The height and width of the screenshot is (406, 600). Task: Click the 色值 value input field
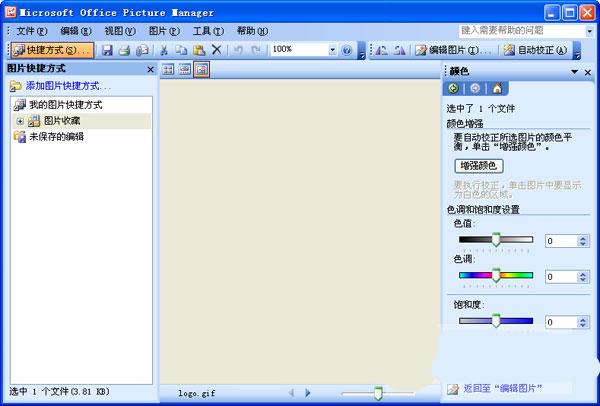click(561, 241)
